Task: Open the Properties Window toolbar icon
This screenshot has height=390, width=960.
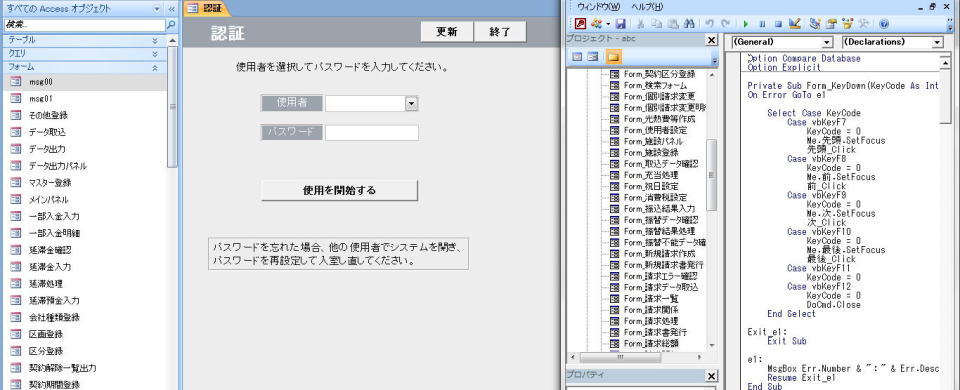Action: 831,24
